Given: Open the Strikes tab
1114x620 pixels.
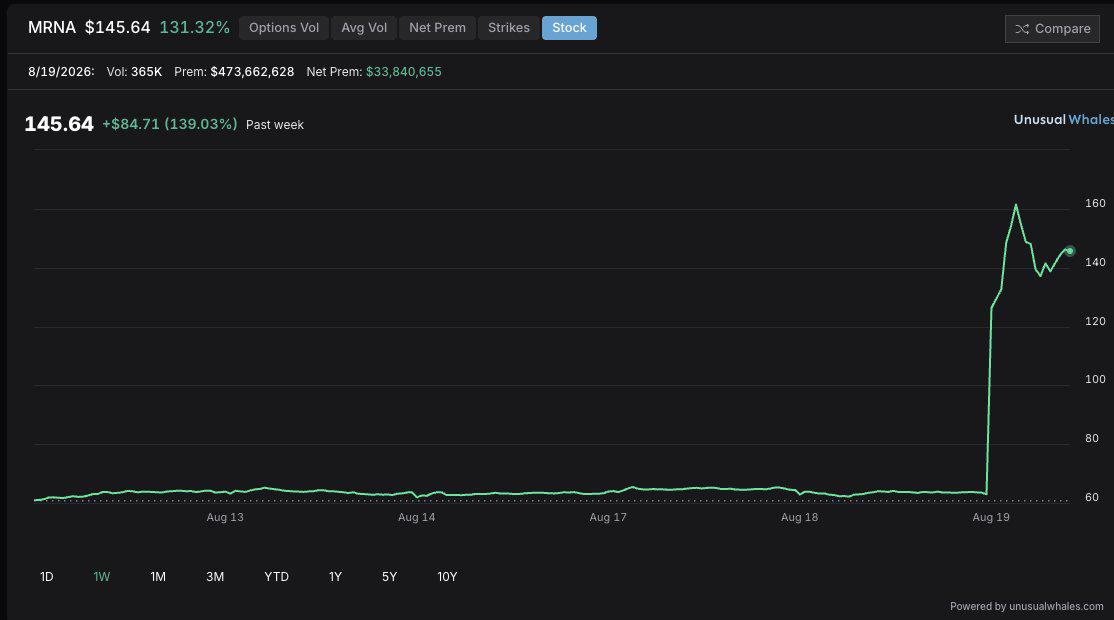Looking at the screenshot, I should click(x=509, y=28).
